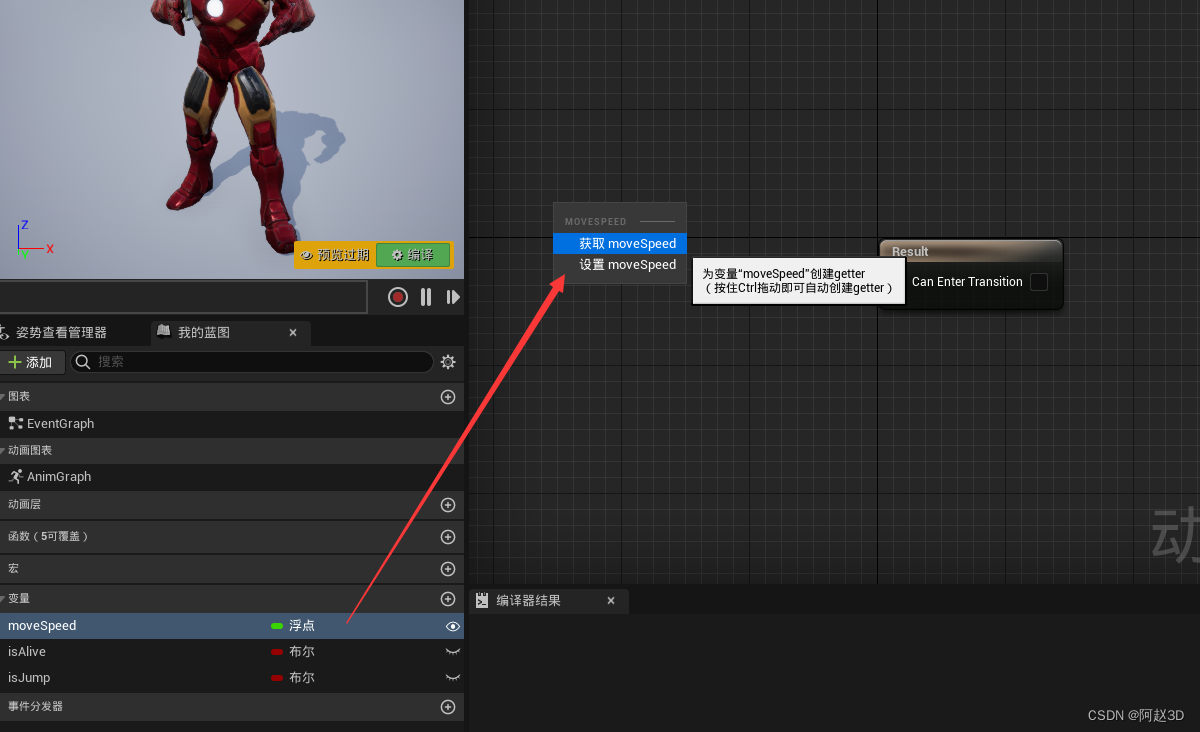This screenshot has height=732, width=1200.
Task: Click the 编译器结果 tab icon
Action: coord(482,601)
